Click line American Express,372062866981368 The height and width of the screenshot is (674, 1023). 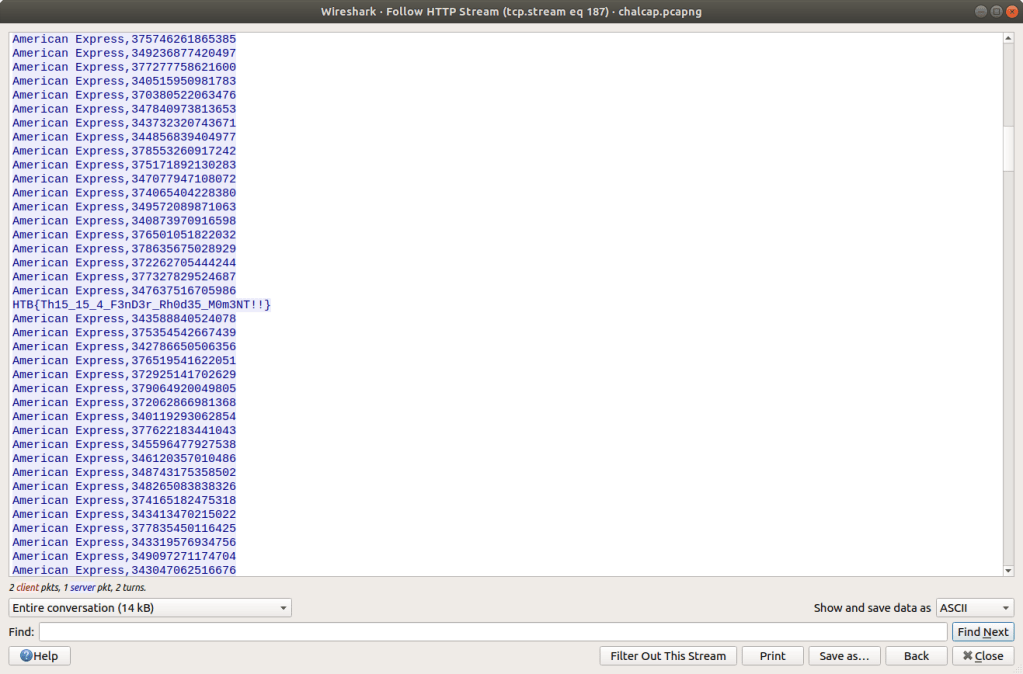click(124, 403)
